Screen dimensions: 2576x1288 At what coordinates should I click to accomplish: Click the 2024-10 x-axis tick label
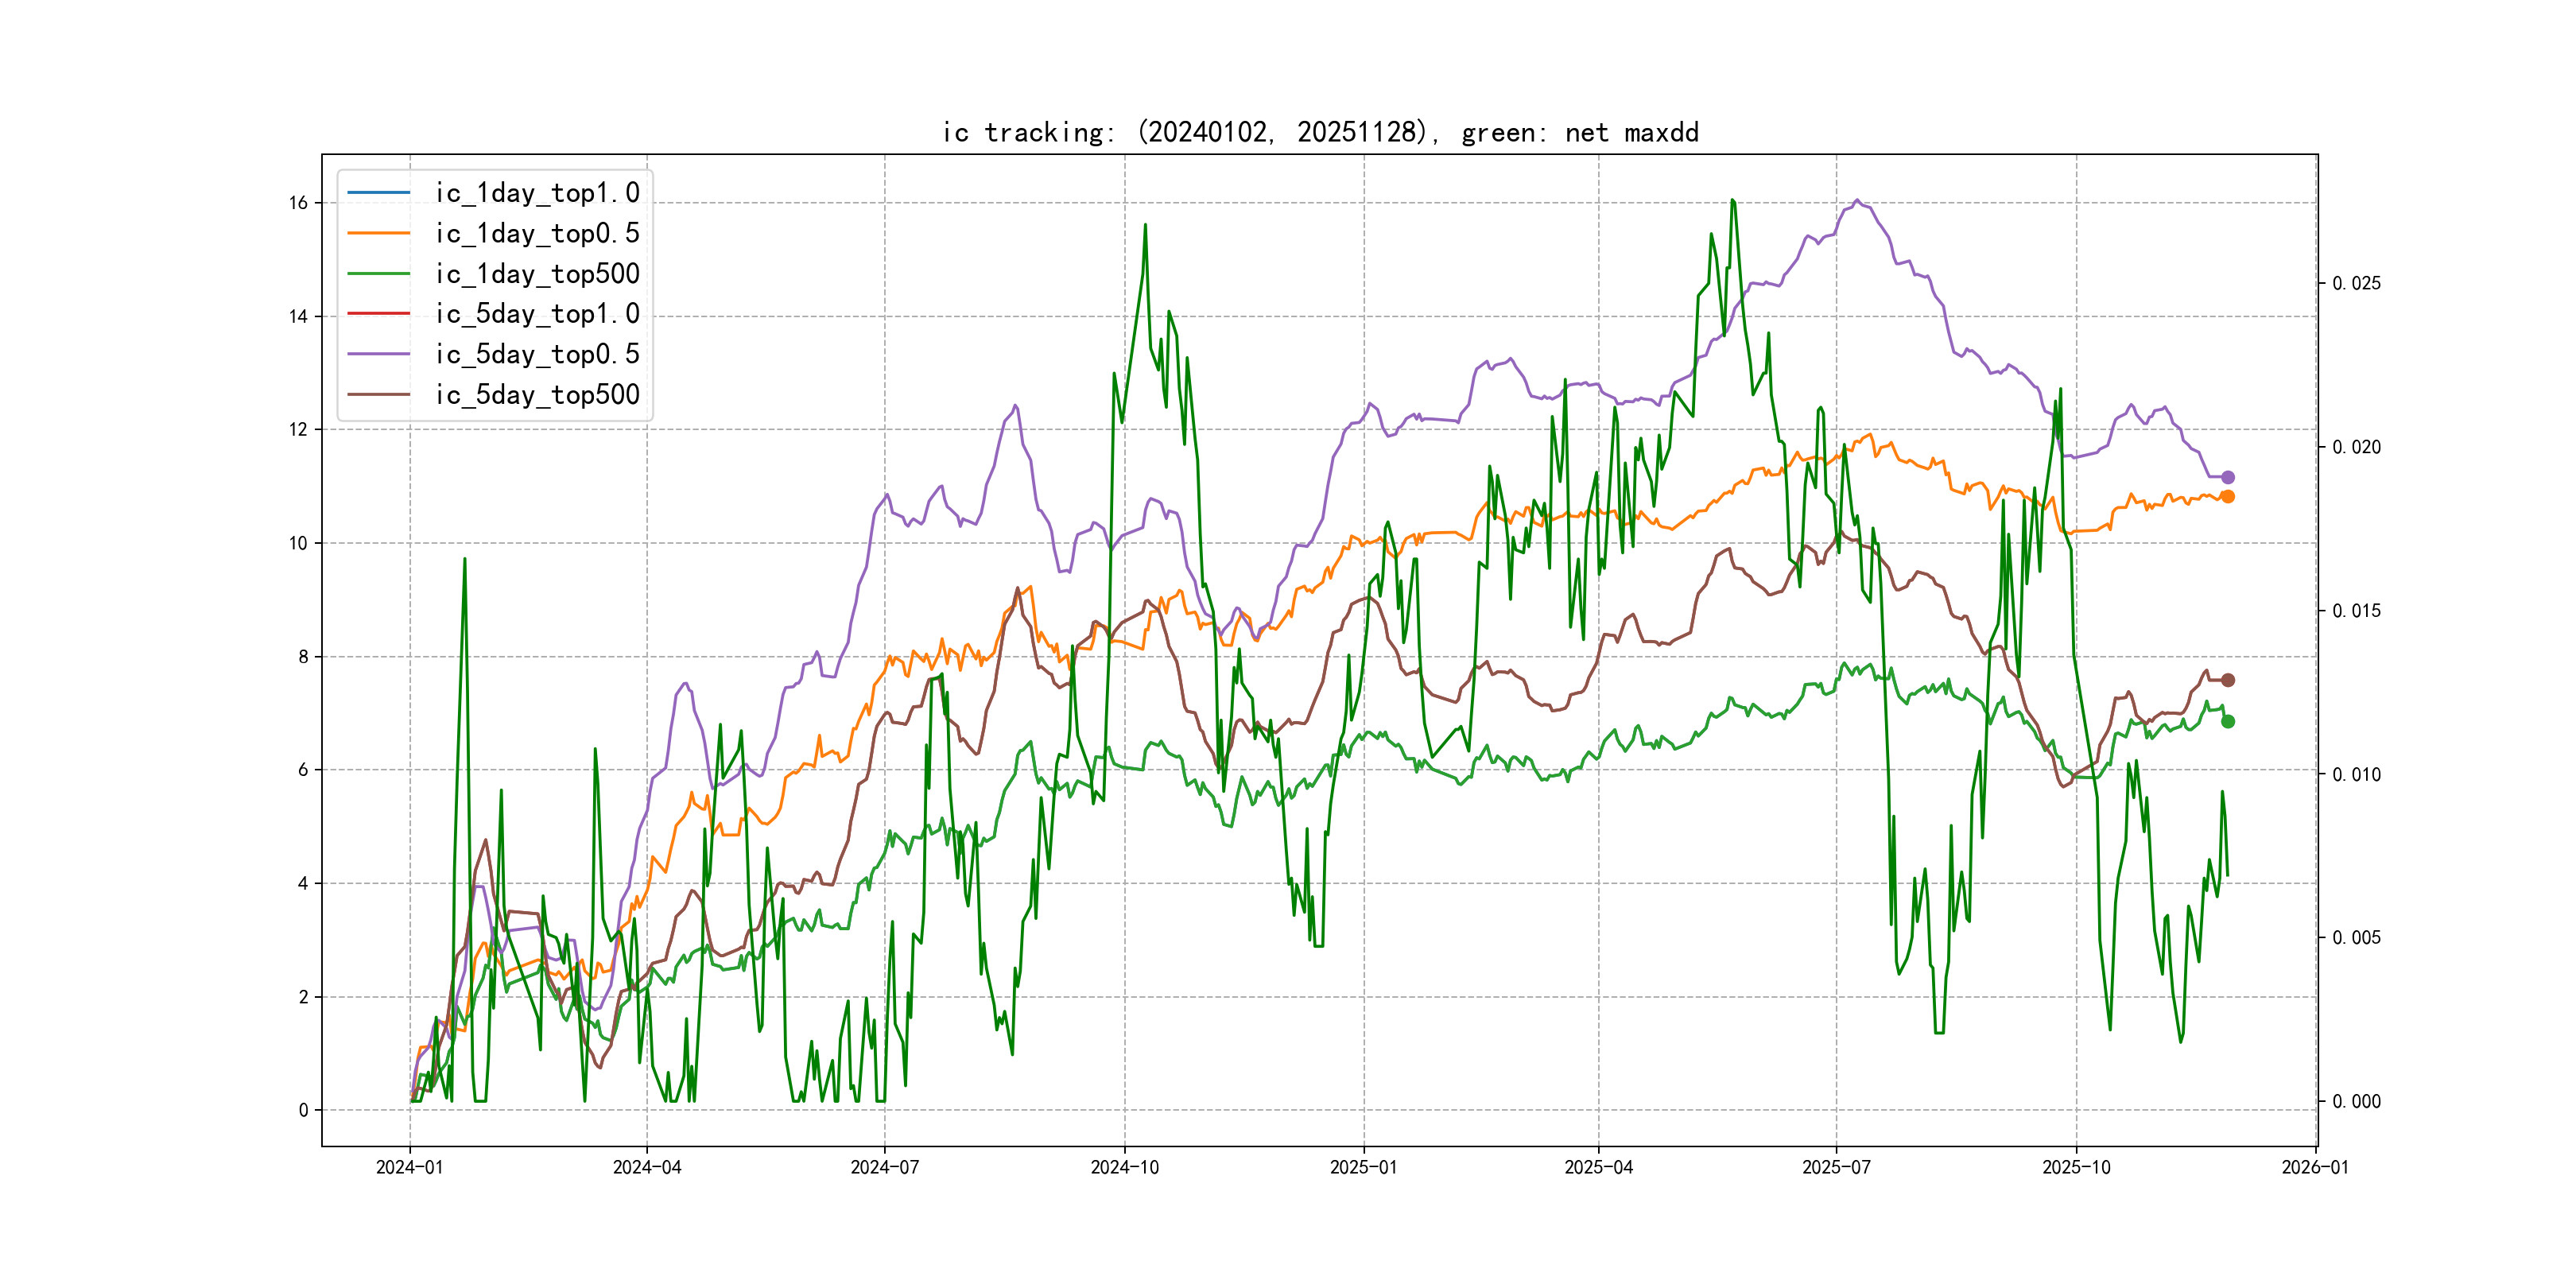(x=1124, y=1167)
